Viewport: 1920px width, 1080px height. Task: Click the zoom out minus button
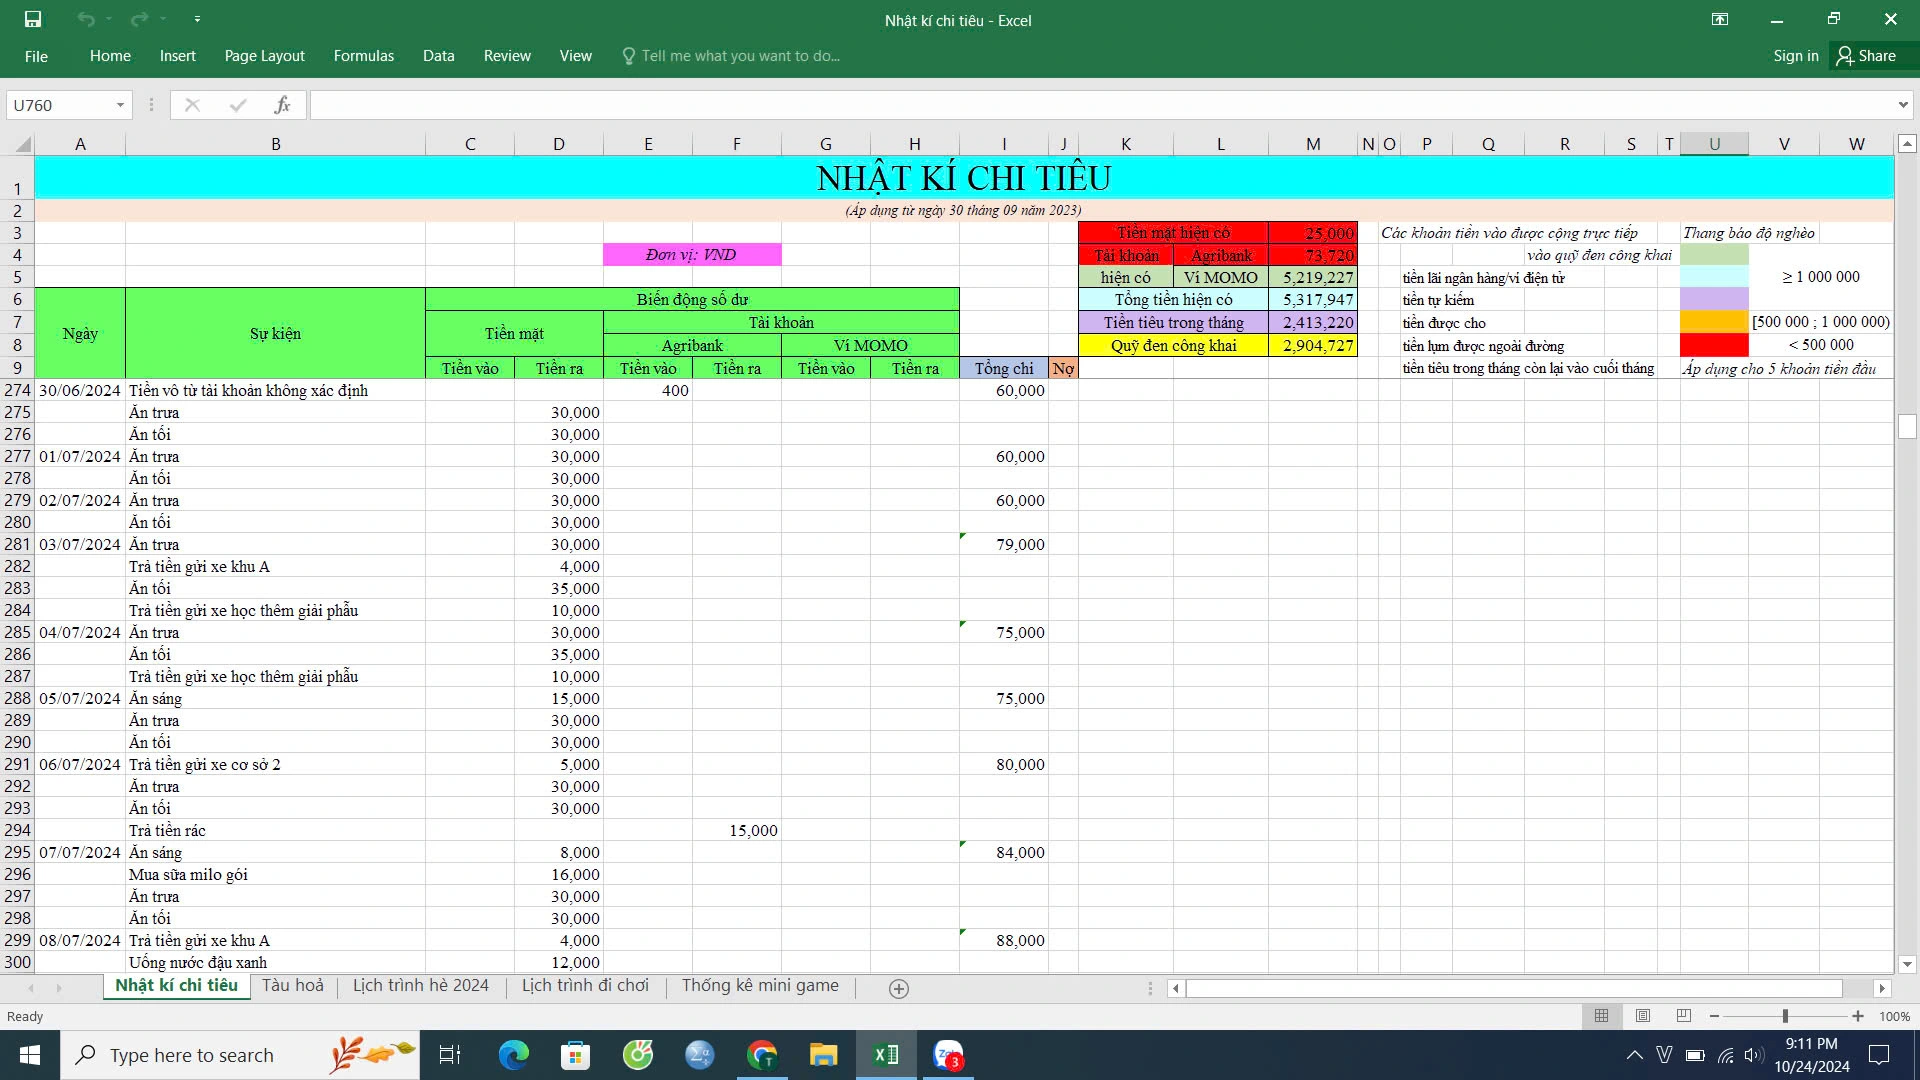[x=1714, y=1016]
